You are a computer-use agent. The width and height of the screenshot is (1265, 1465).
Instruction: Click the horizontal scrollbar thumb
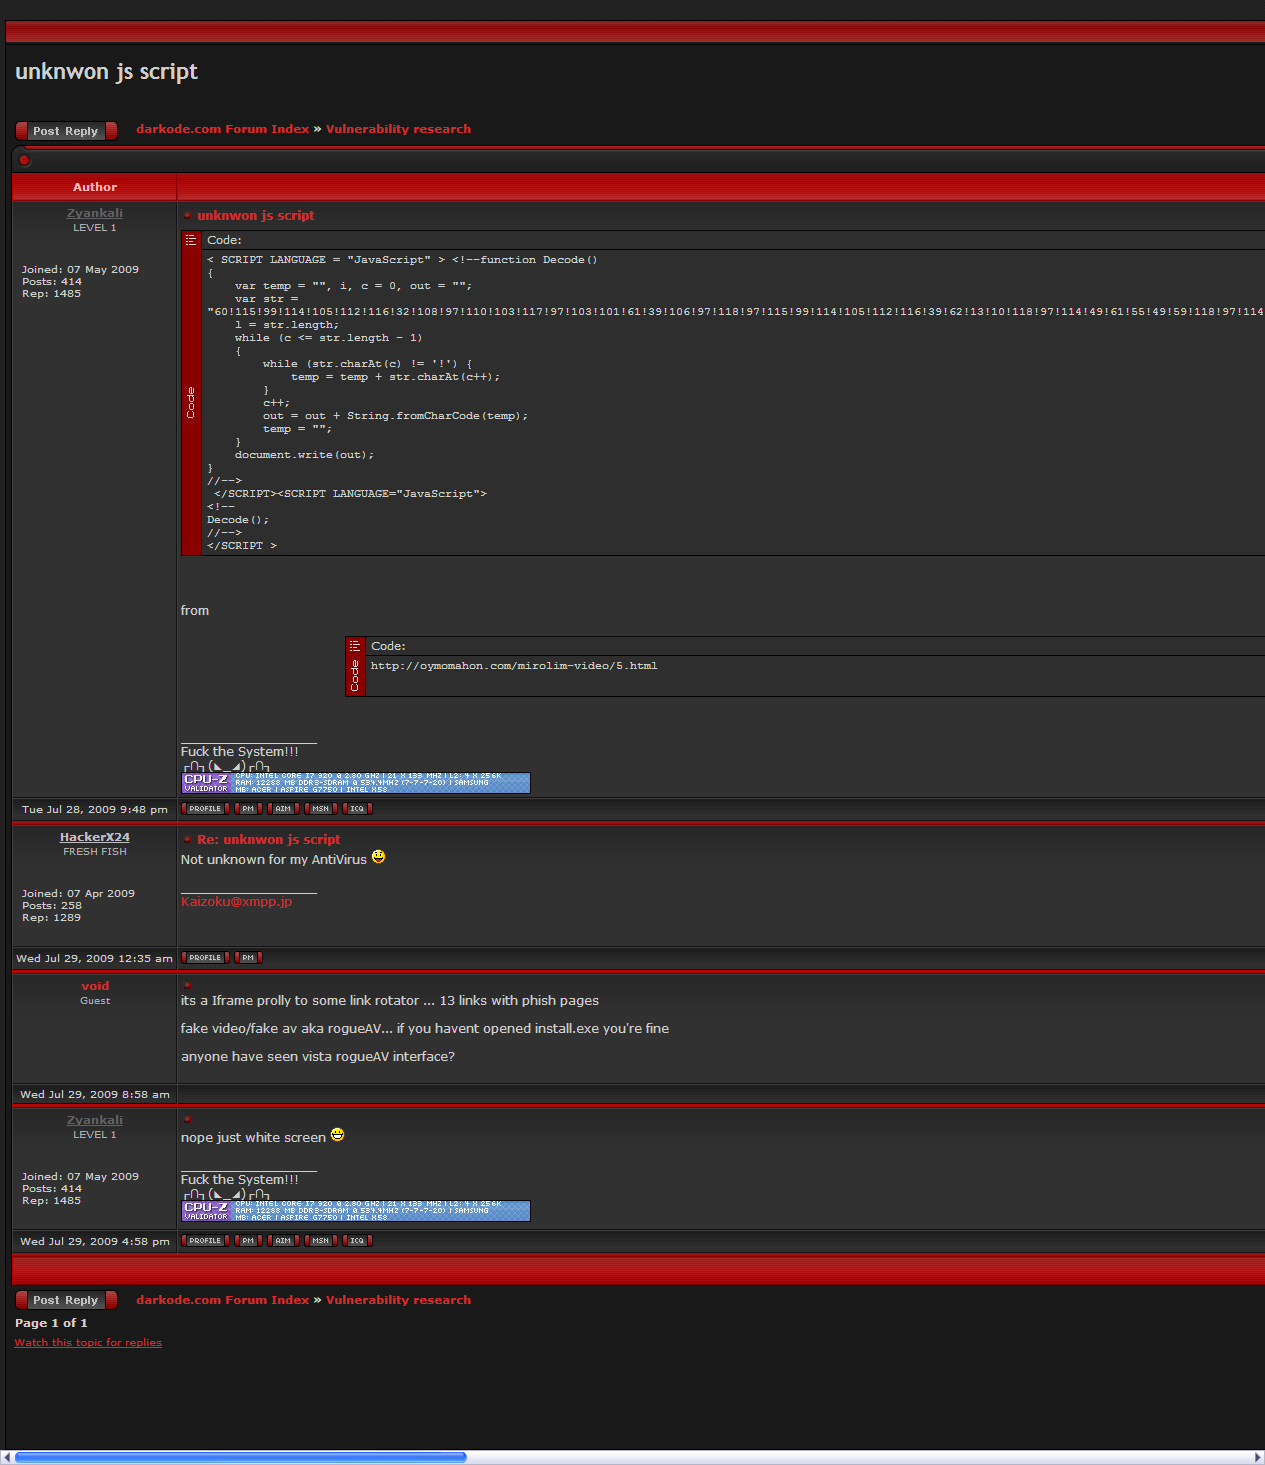(240, 1457)
